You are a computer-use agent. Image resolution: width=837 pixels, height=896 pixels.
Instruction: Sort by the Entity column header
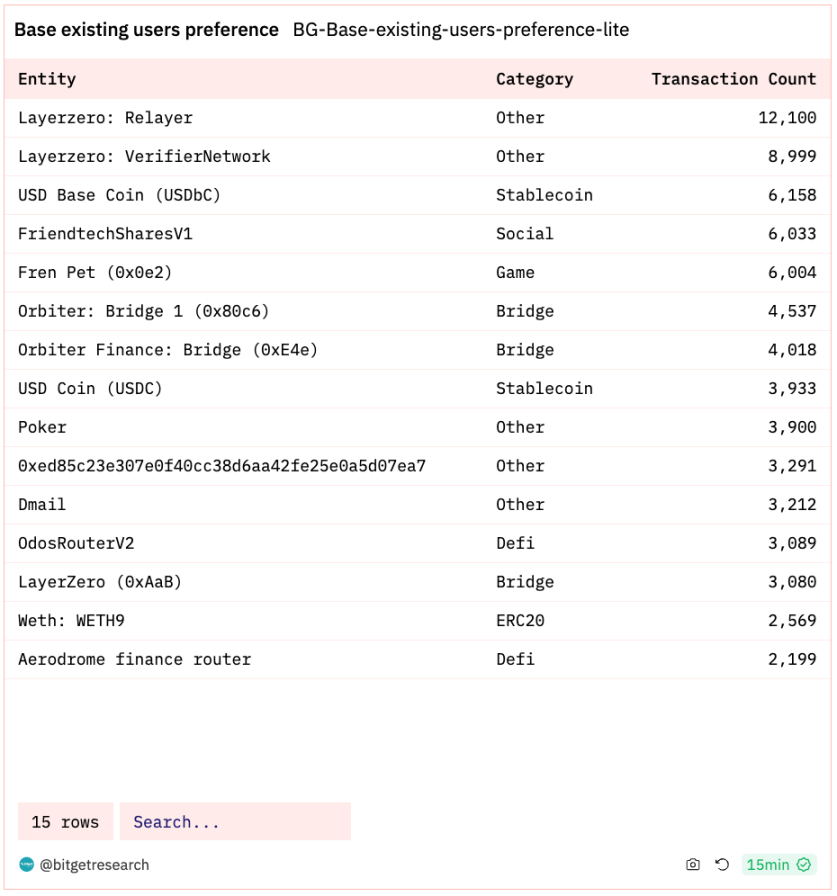(x=47, y=79)
